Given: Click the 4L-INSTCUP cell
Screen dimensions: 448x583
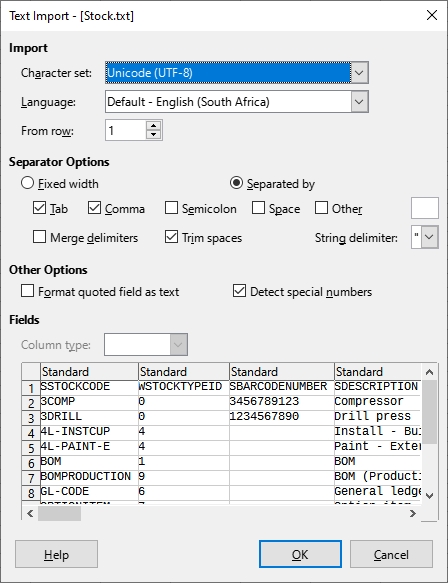Looking at the screenshot, I should click(89, 432).
